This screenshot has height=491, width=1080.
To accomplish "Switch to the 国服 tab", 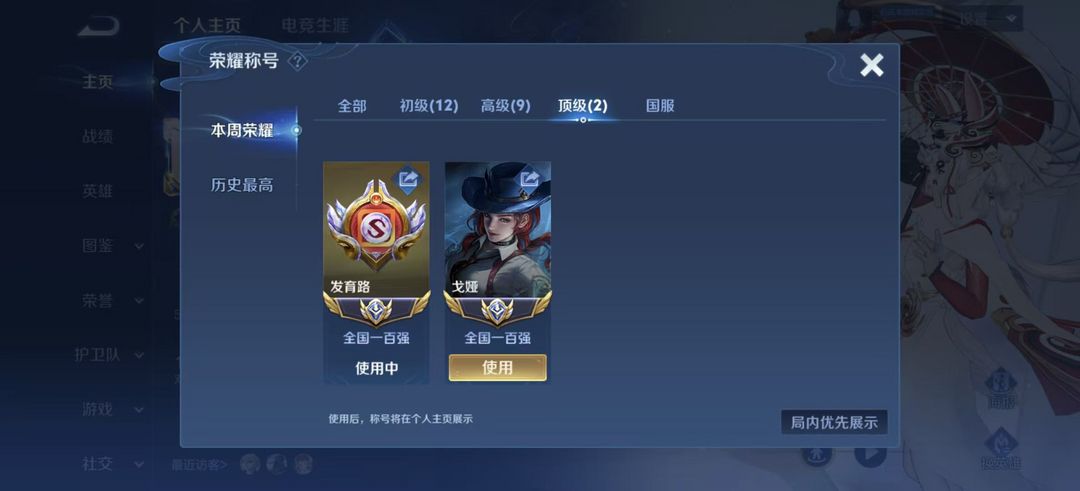I will [660, 105].
